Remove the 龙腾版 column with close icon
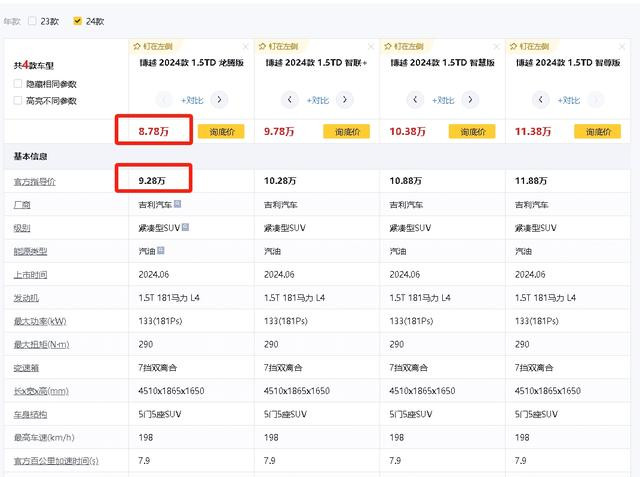The width and height of the screenshot is (640, 477). (x=245, y=47)
